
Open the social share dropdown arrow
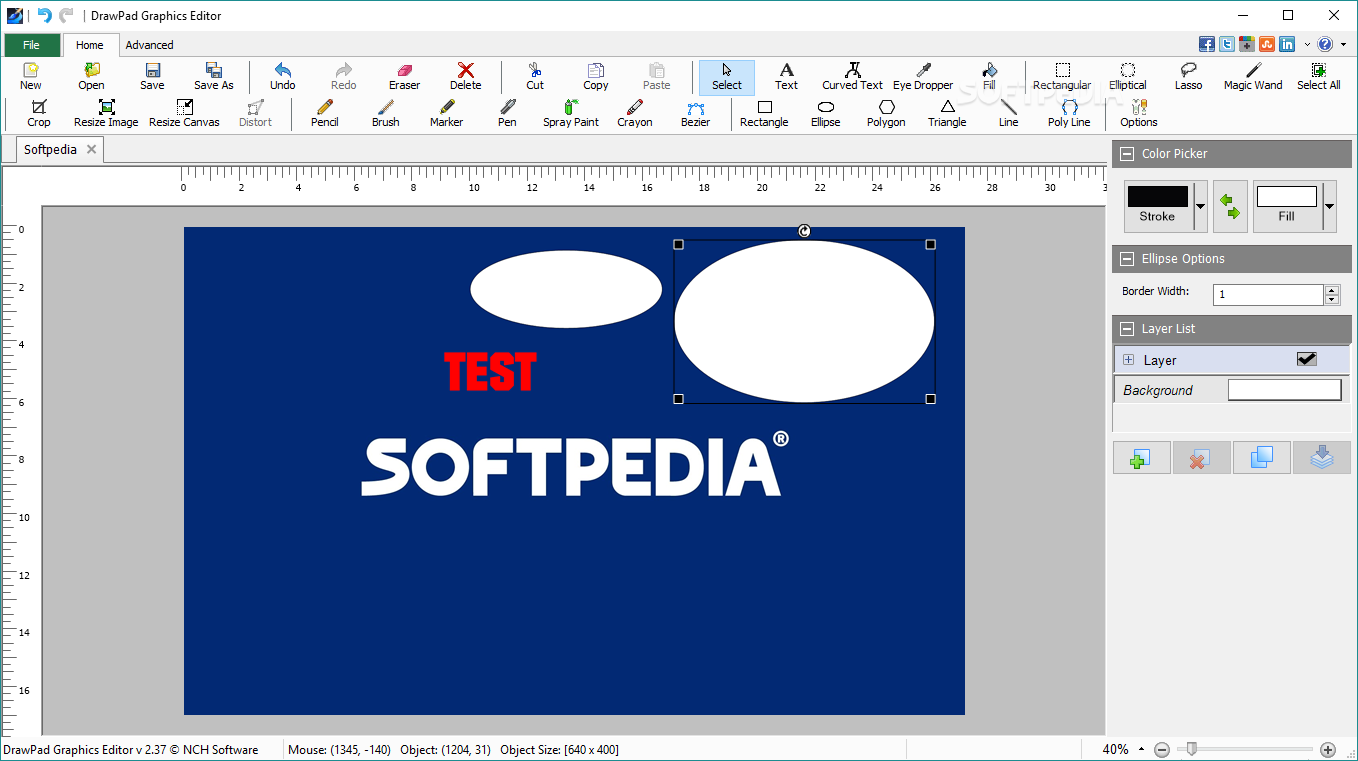(x=1306, y=44)
